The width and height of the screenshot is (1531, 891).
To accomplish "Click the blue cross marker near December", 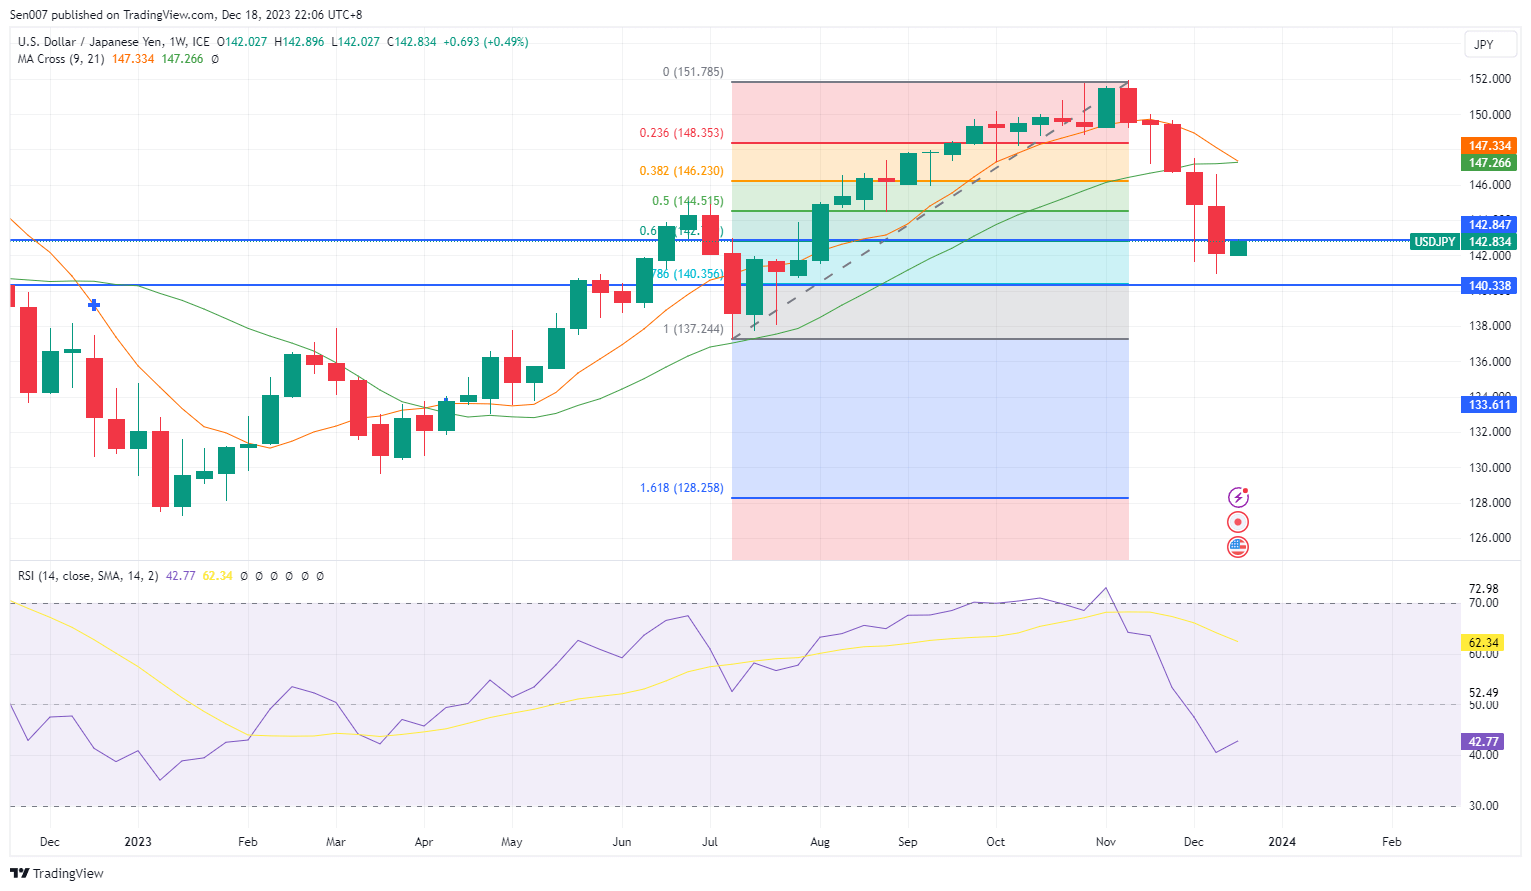I will 94,305.
